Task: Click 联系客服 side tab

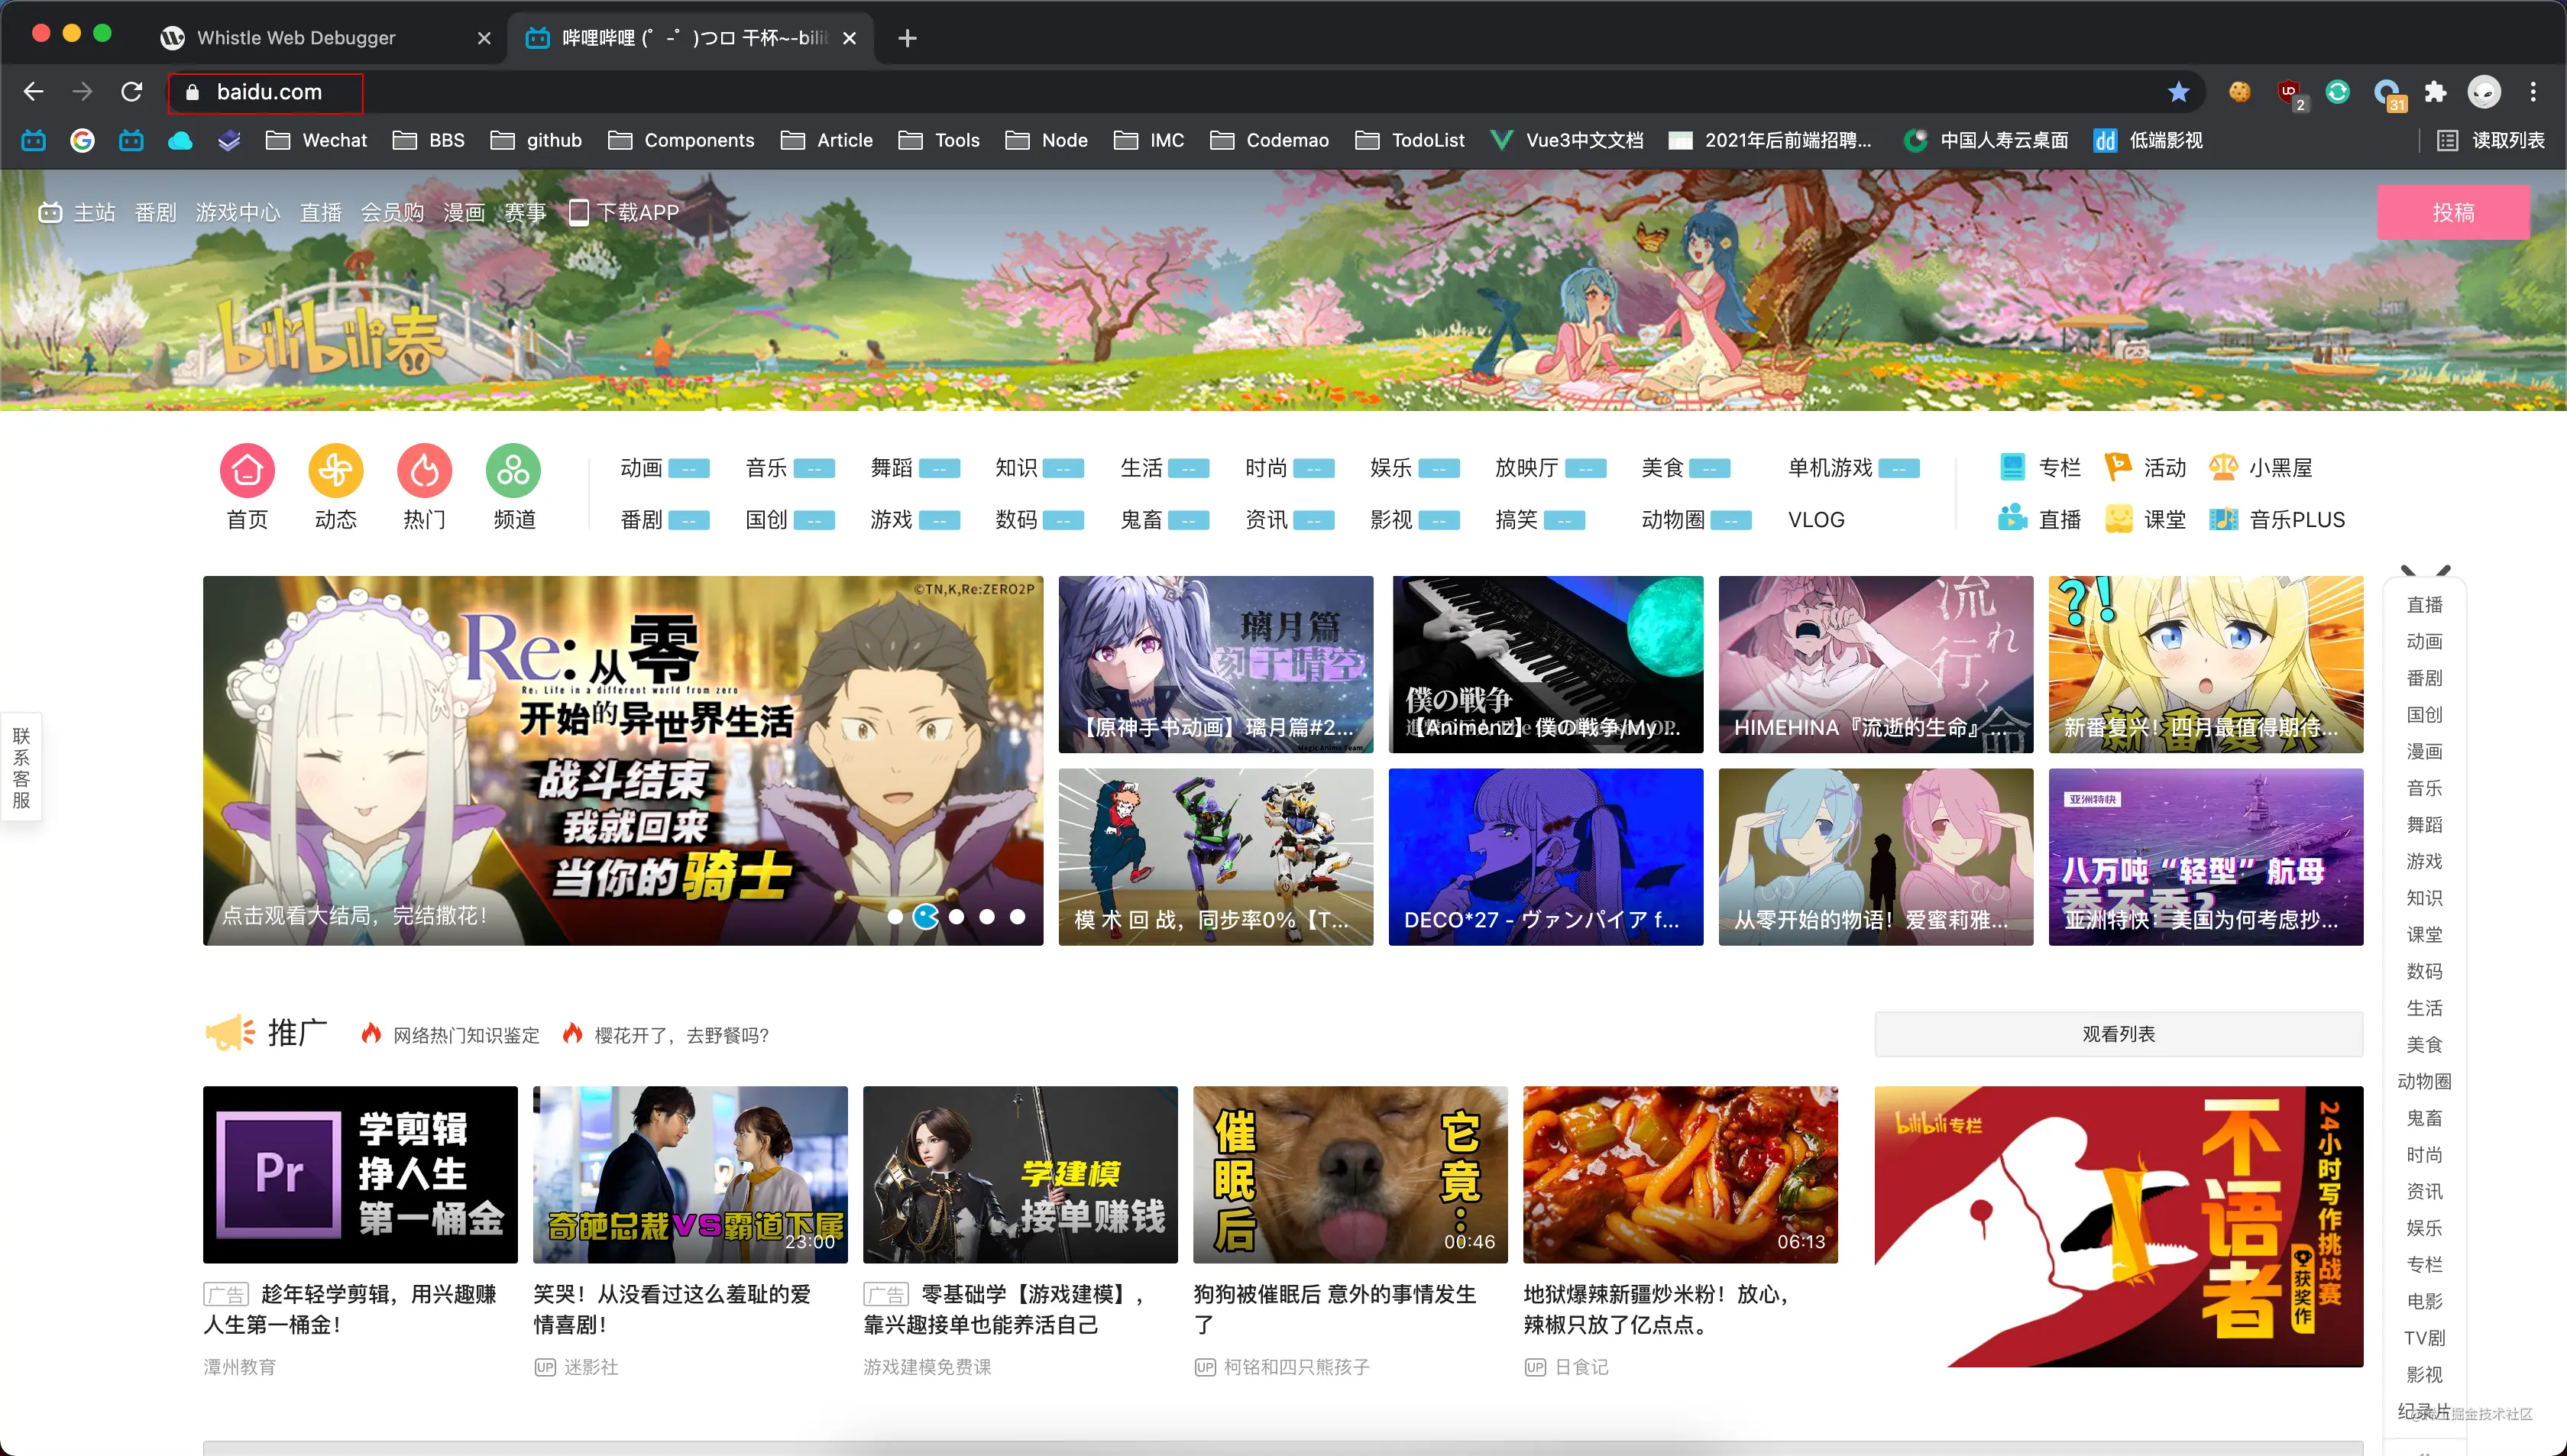Action: tap(21, 767)
